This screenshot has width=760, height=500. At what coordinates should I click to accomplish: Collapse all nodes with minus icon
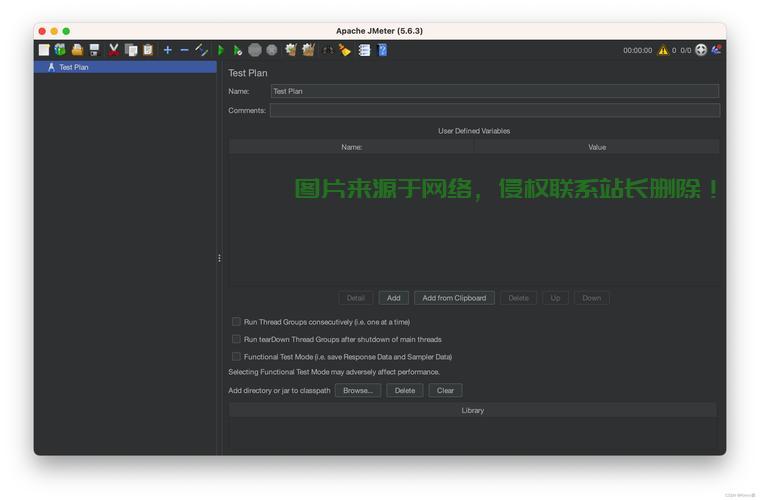184,50
